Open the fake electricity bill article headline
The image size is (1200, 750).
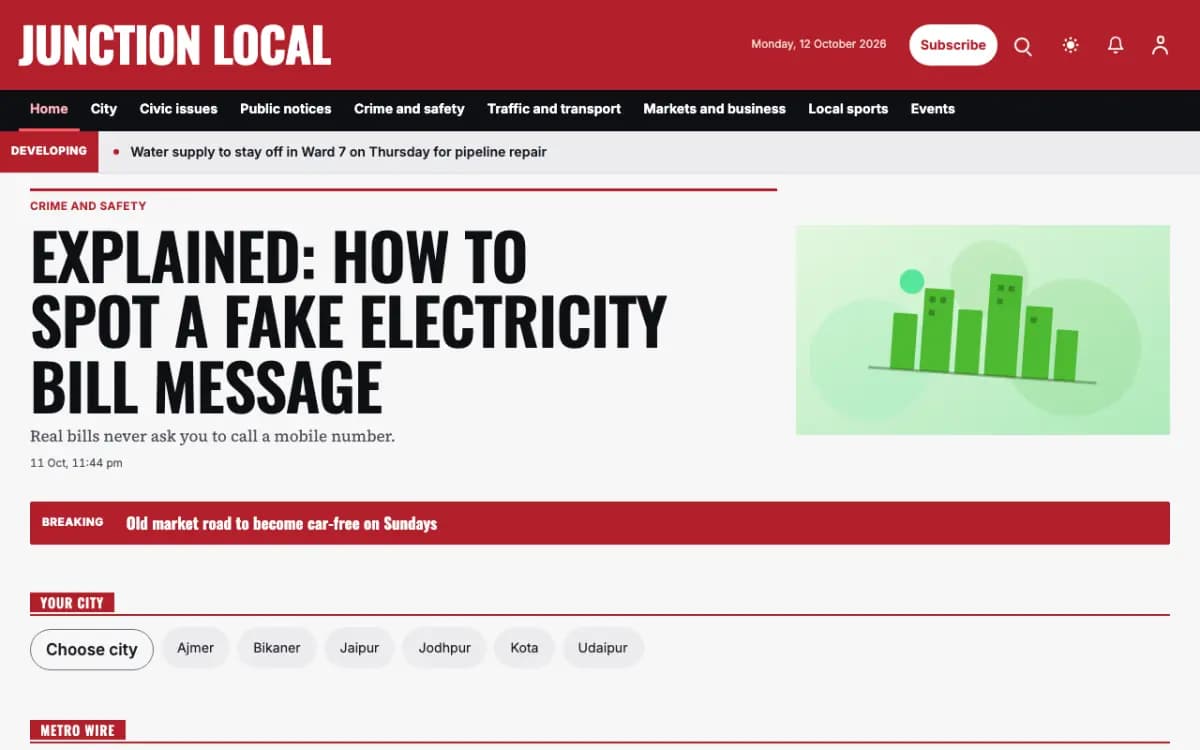pyautogui.click(x=348, y=322)
